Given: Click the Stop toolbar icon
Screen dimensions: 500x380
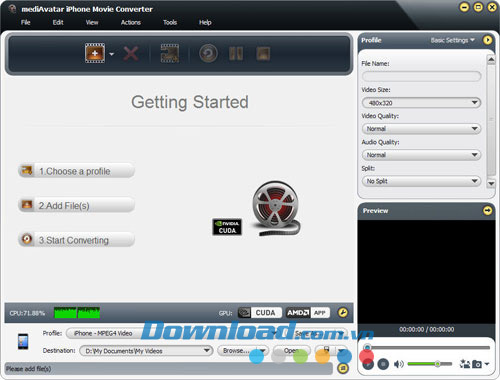Looking at the screenshot, I should 263,53.
